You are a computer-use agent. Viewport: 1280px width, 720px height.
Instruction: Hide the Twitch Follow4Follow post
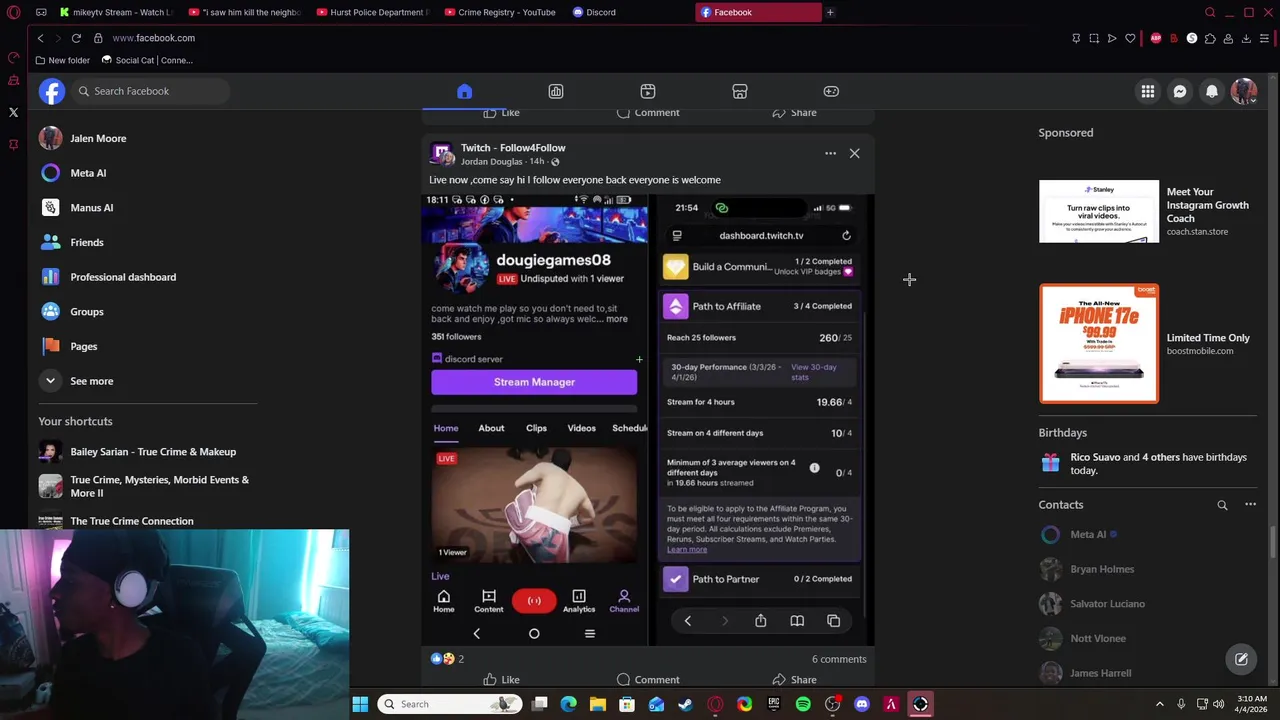(x=854, y=153)
